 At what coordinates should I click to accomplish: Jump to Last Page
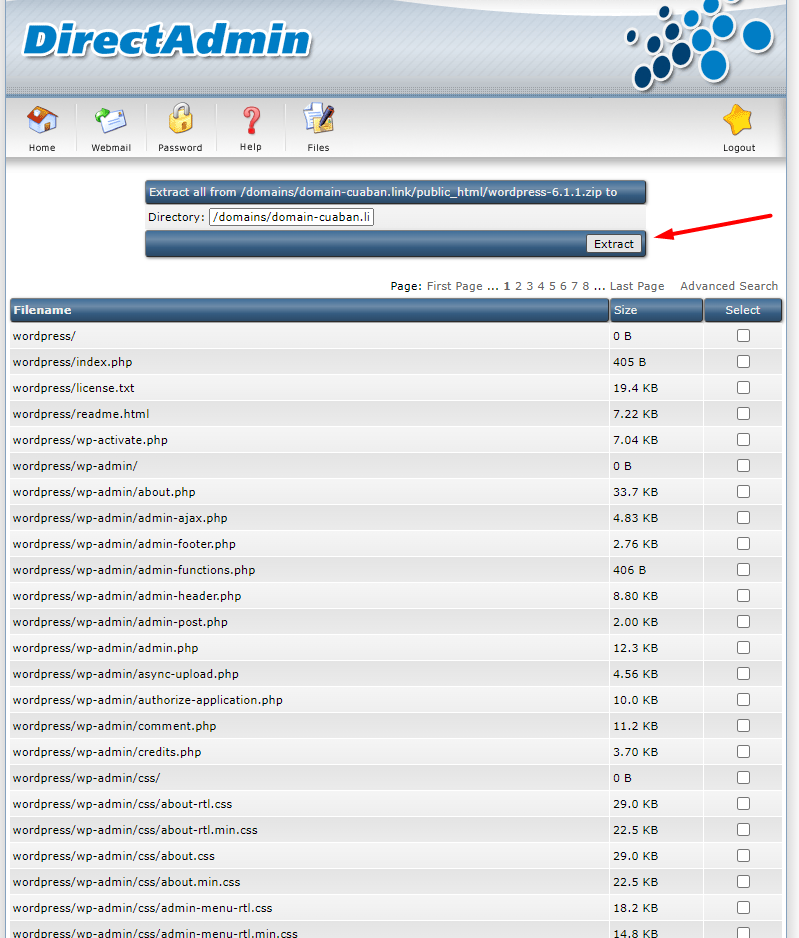click(x=637, y=286)
